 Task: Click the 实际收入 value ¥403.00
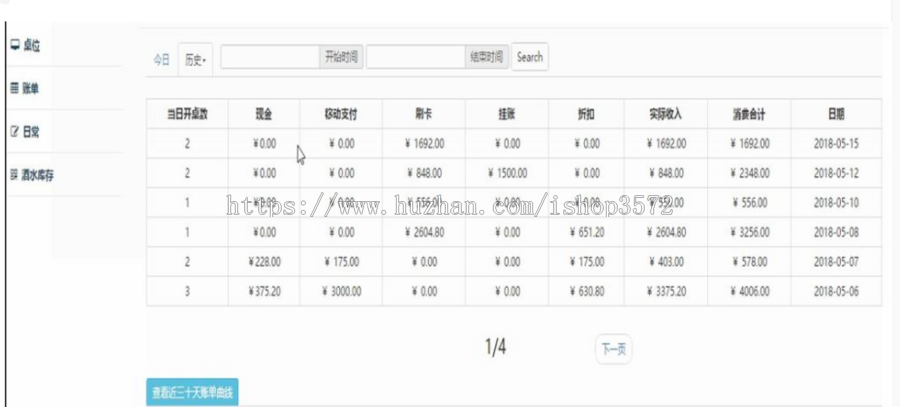click(666, 262)
